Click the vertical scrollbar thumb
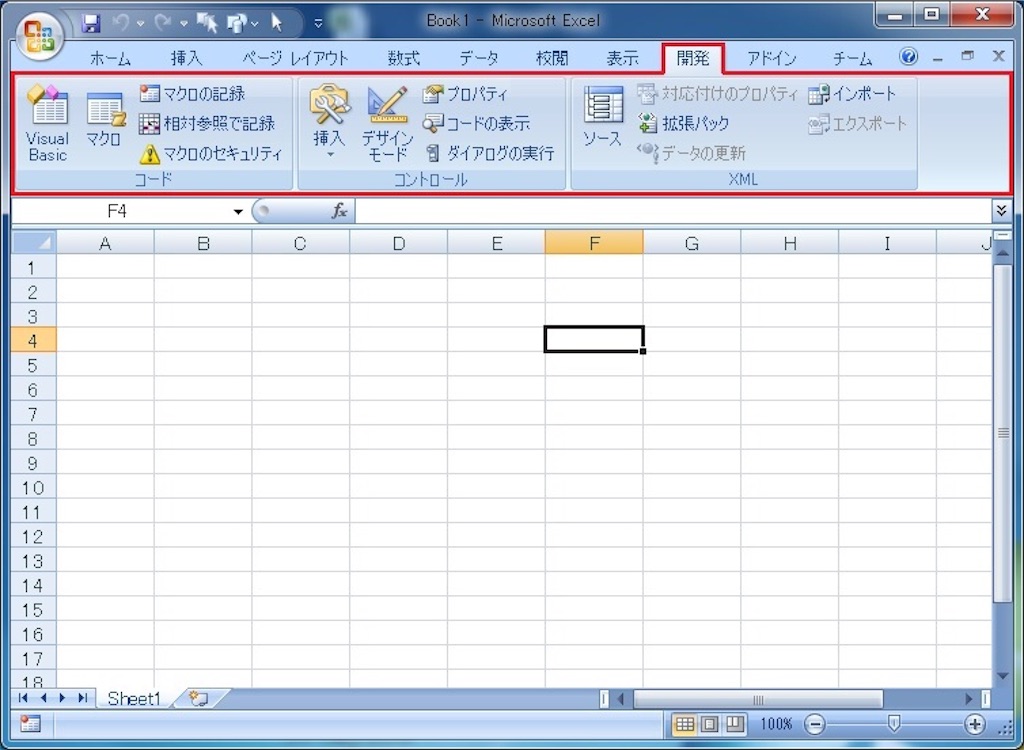This screenshot has height=750, width=1024. [1002, 432]
